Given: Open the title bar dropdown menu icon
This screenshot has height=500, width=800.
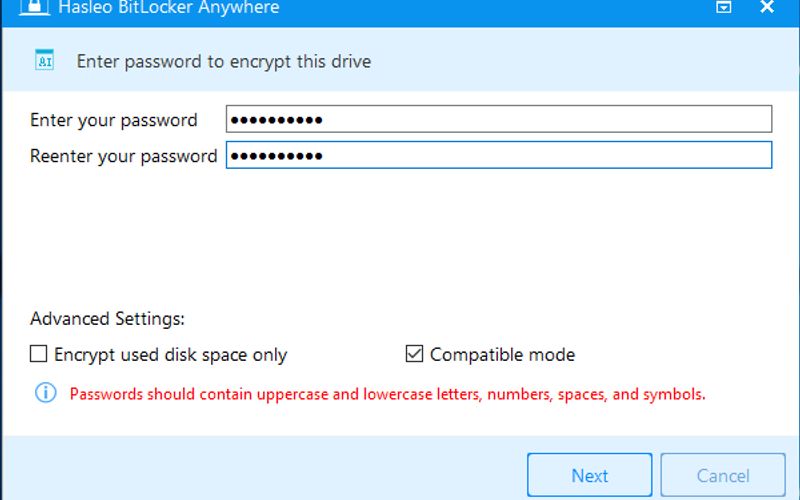Looking at the screenshot, I should (x=723, y=7).
